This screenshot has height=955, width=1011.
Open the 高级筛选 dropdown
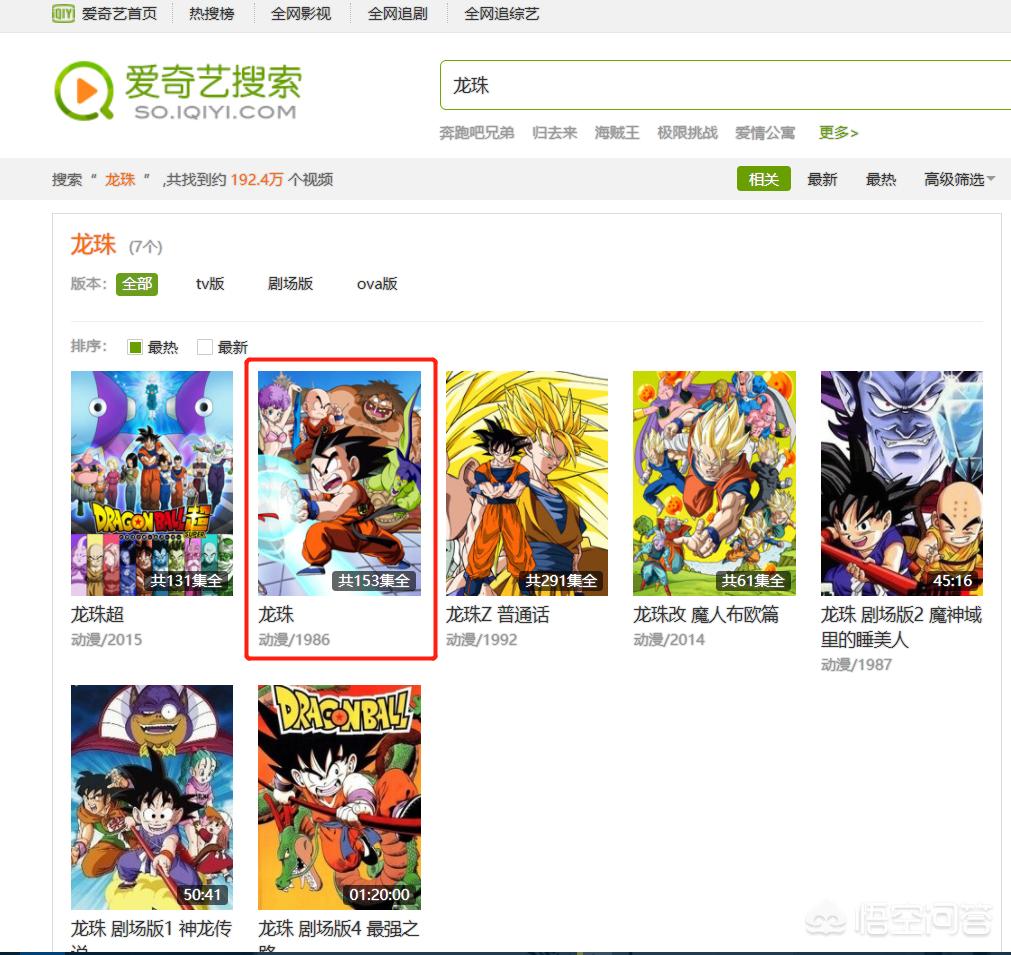click(x=959, y=179)
